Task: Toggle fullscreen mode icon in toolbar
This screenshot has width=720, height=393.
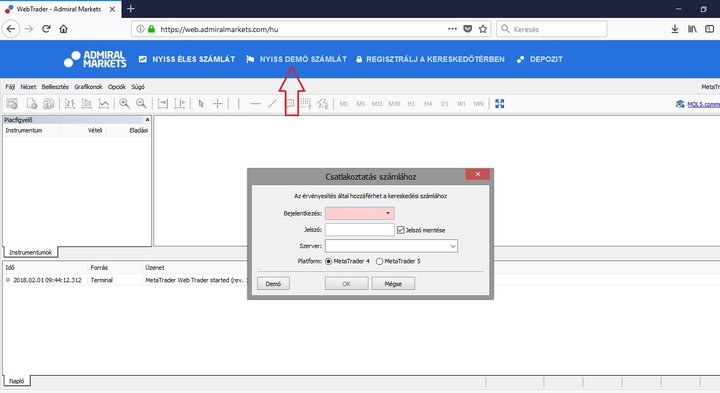Action: [x=500, y=104]
